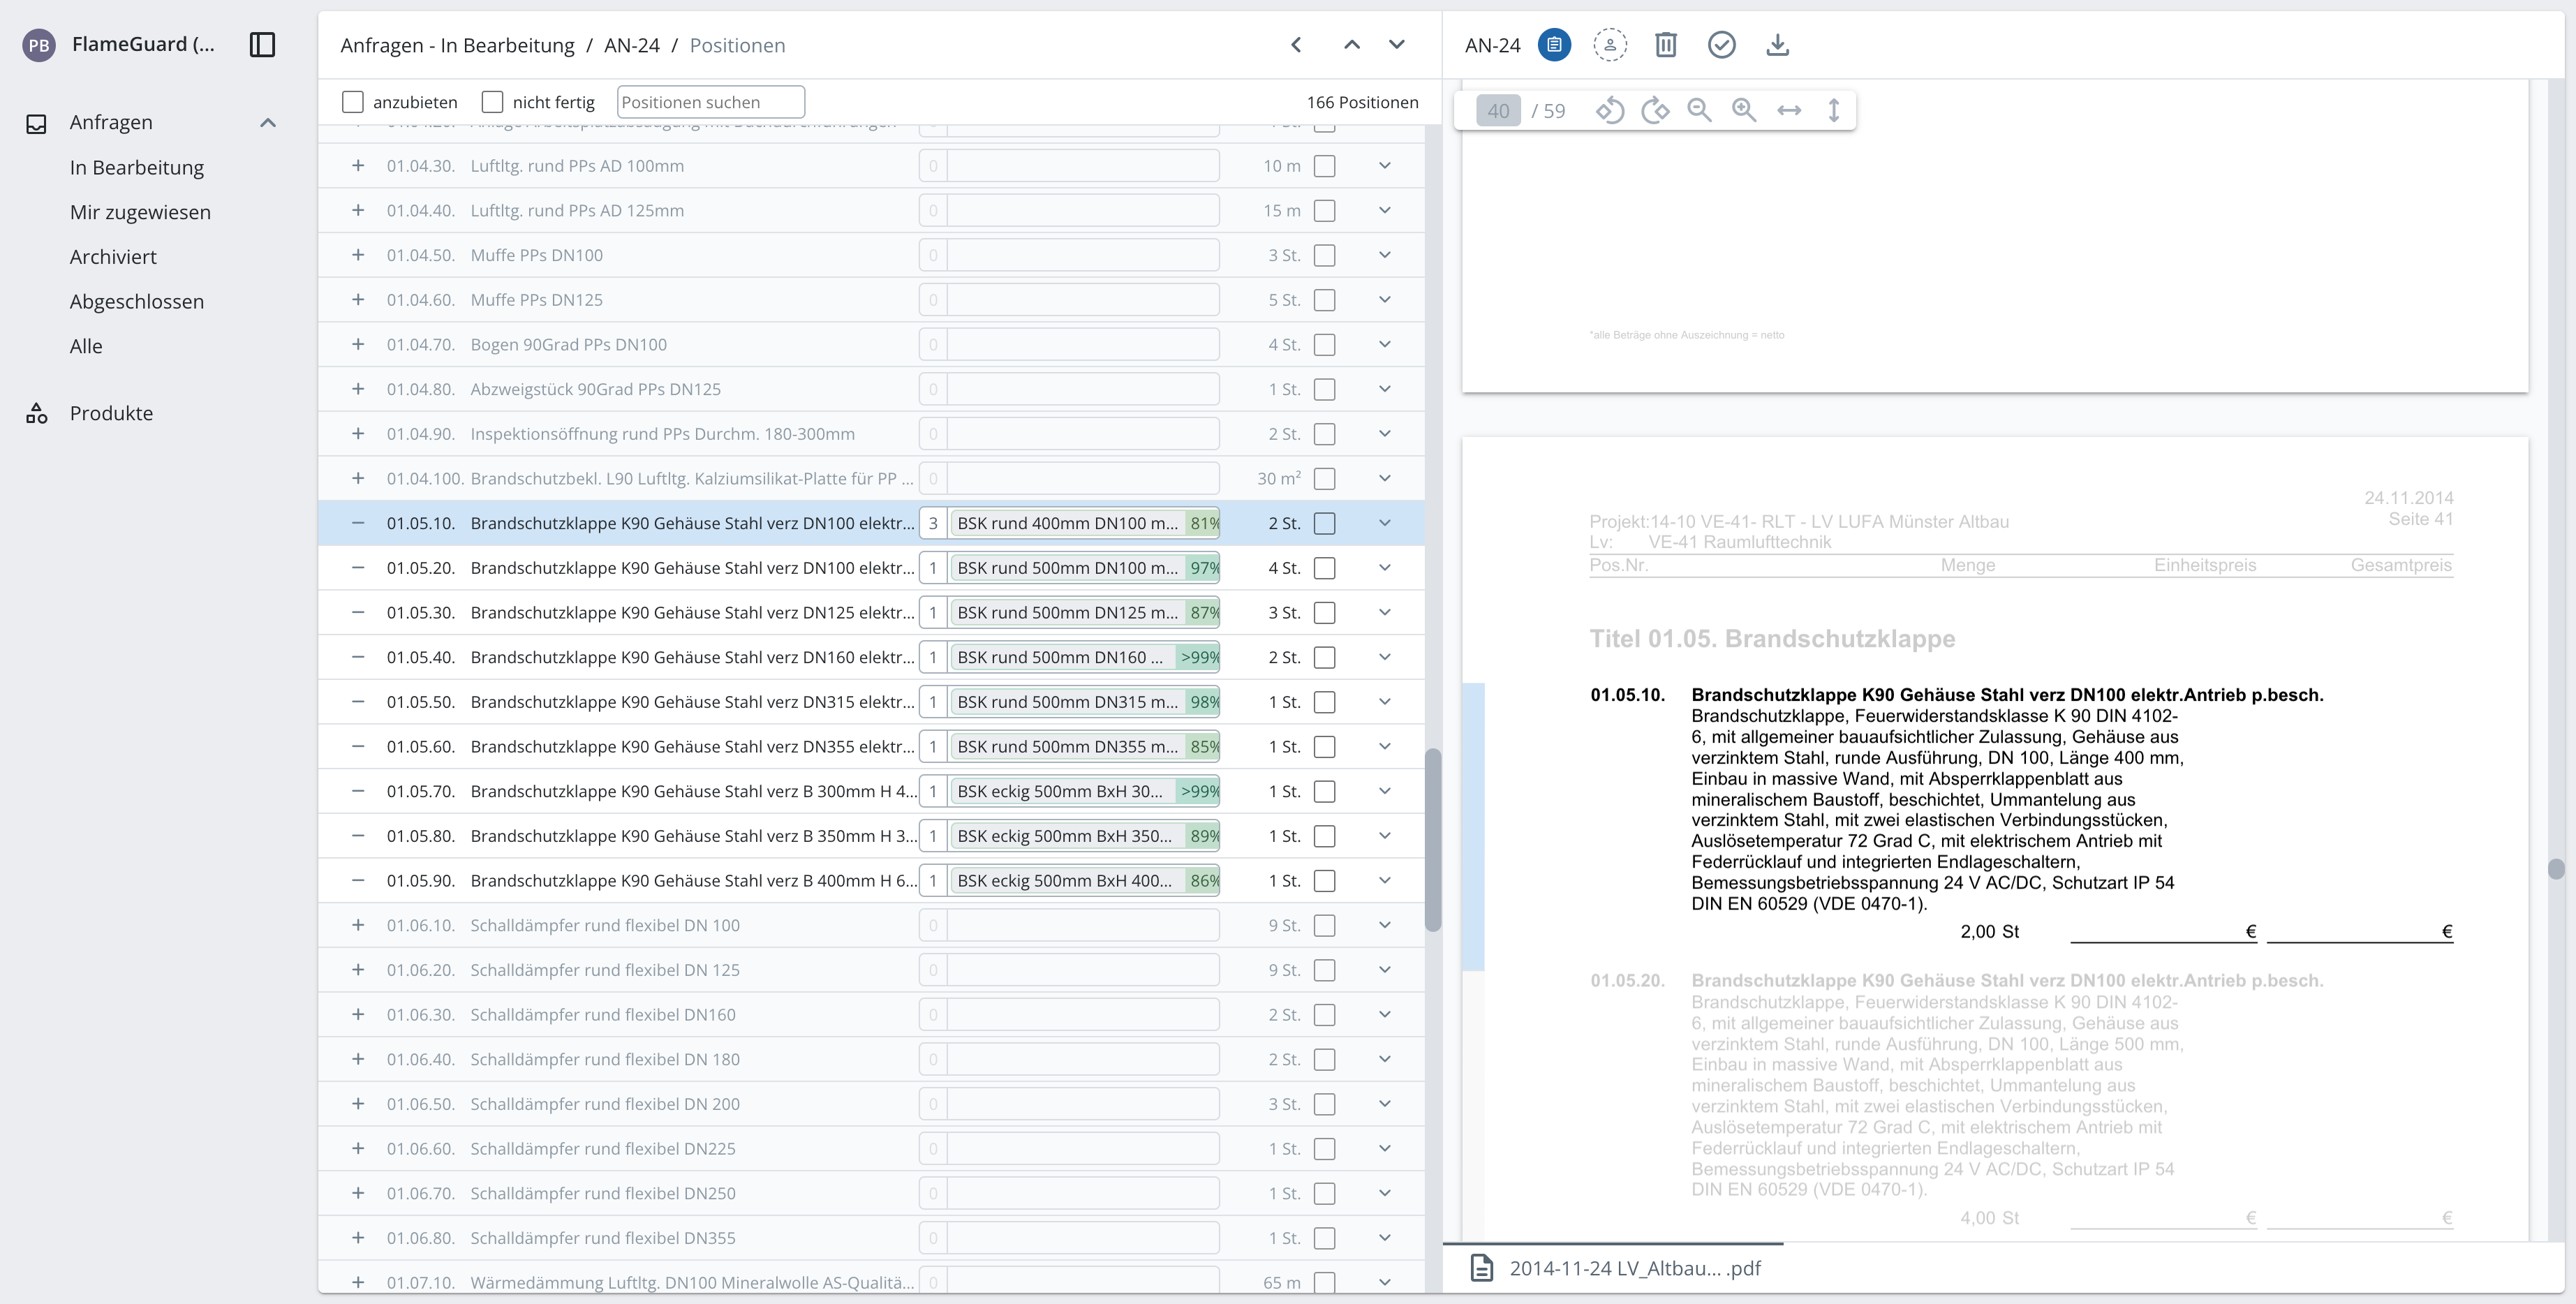Image resolution: width=2576 pixels, height=1304 pixels.
Task: Assign a user via the dashed person icon
Action: [1610, 45]
